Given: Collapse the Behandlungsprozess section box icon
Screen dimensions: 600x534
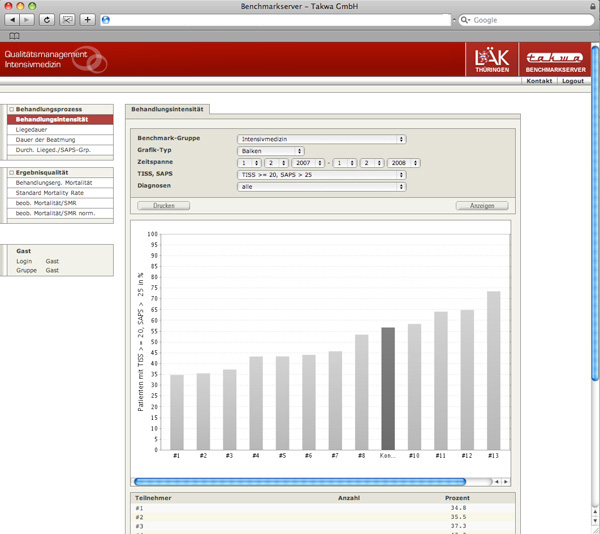Looking at the screenshot, I should 11,109.
